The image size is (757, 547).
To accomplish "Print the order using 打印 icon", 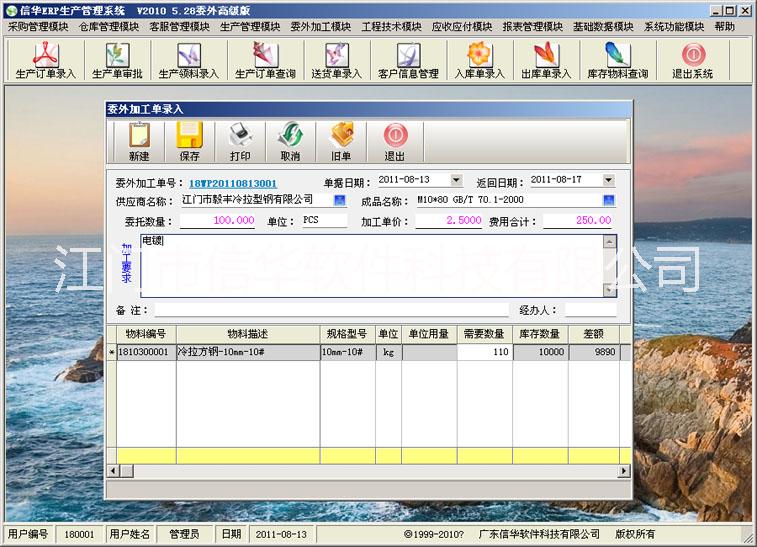I will point(240,141).
